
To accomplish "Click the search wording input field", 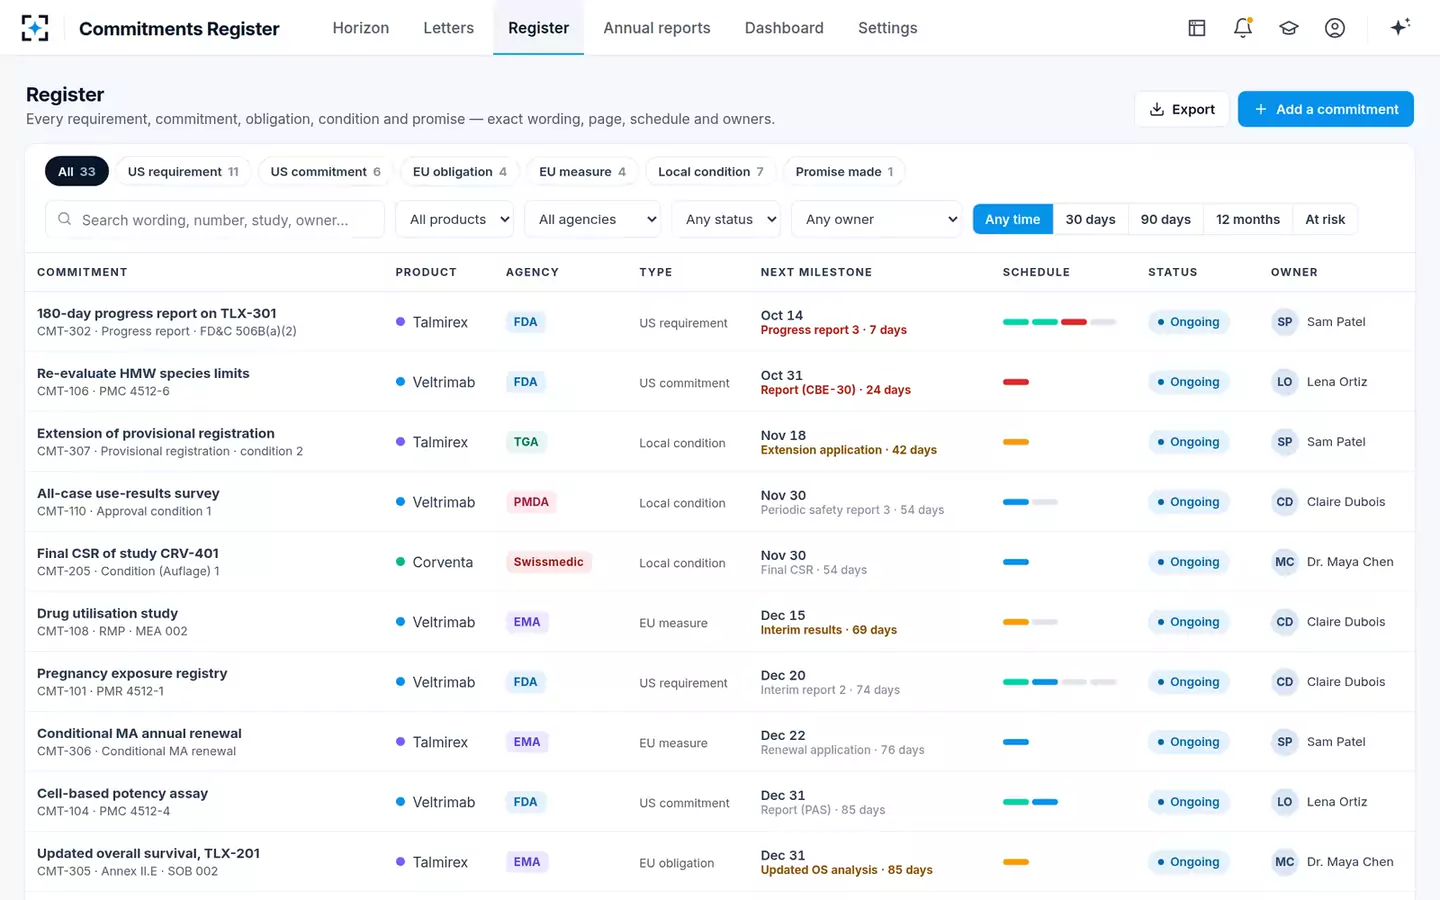I will pyautogui.click(x=215, y=220).
